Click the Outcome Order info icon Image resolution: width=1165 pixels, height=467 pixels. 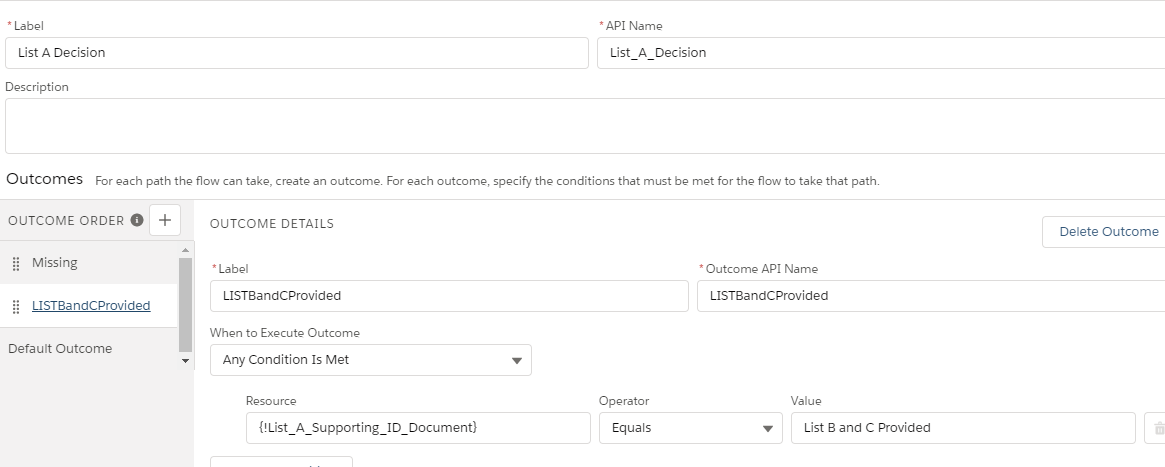point(137,221)
